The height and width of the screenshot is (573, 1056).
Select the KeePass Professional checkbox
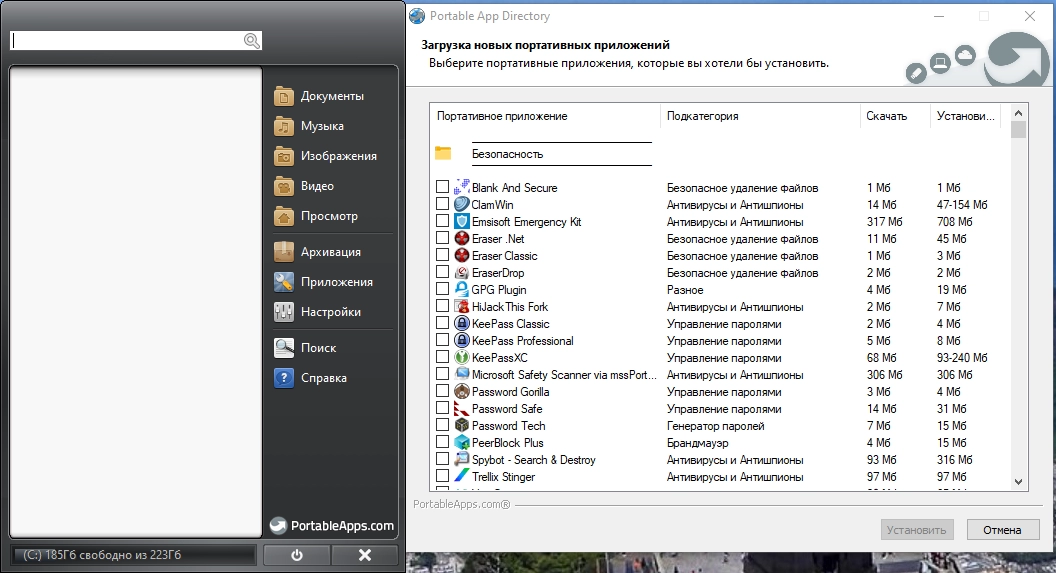coord(442,340)
